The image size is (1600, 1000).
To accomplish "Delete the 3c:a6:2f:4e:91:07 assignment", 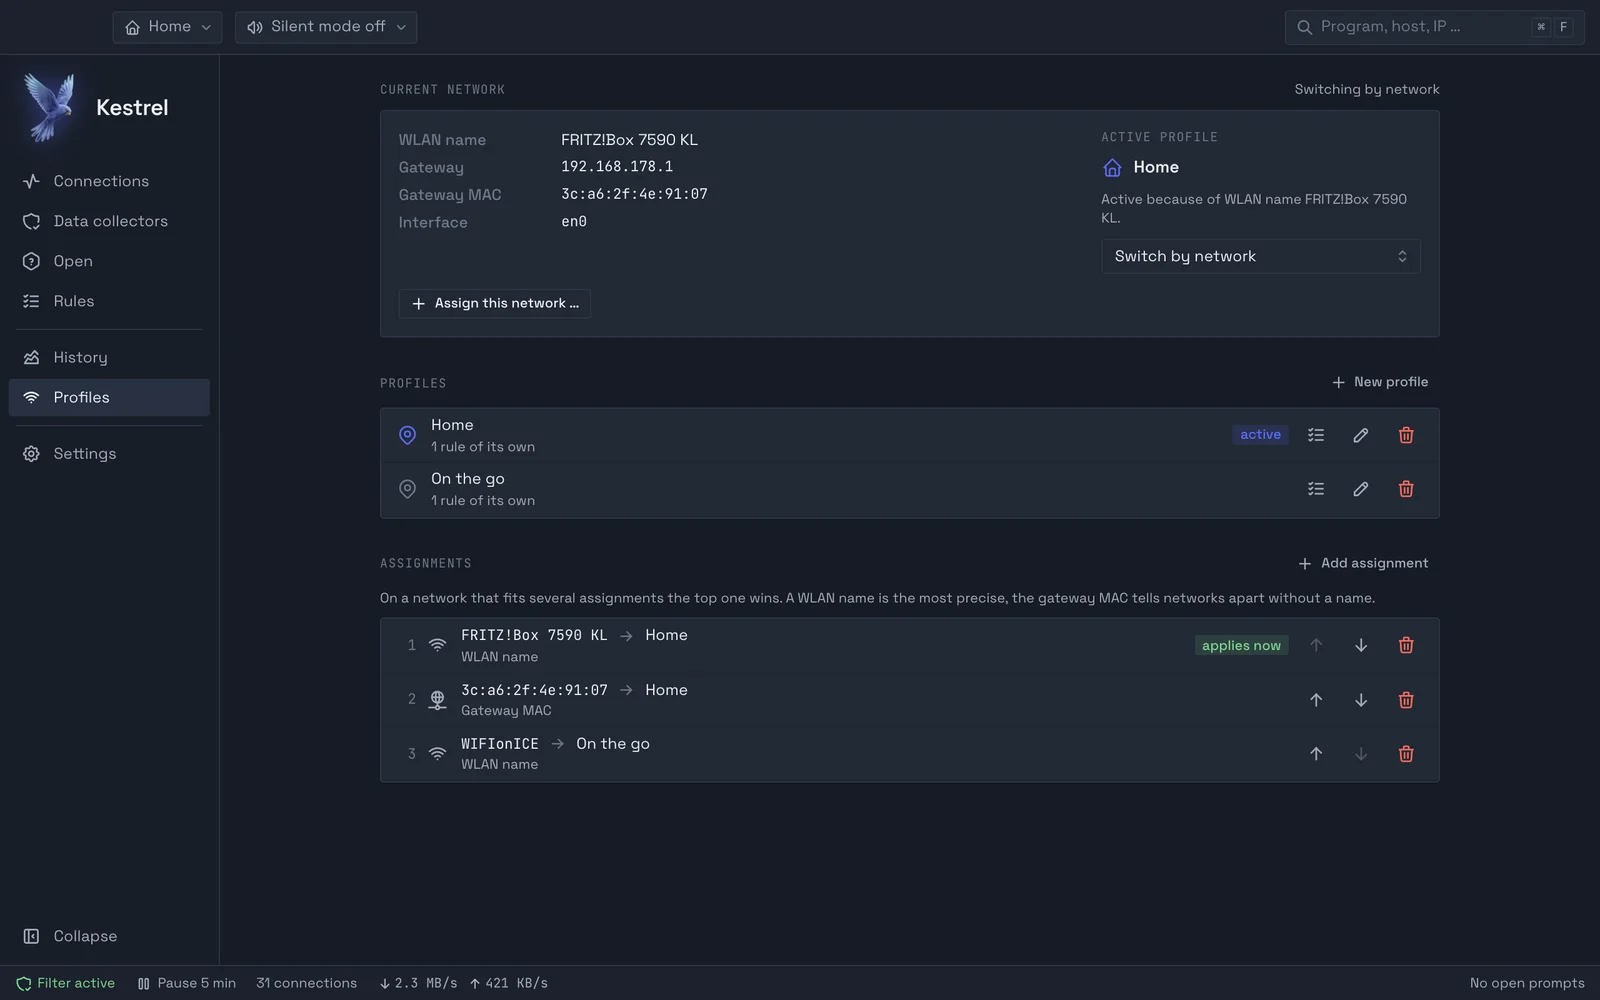I will click(x=1406, y=700).
